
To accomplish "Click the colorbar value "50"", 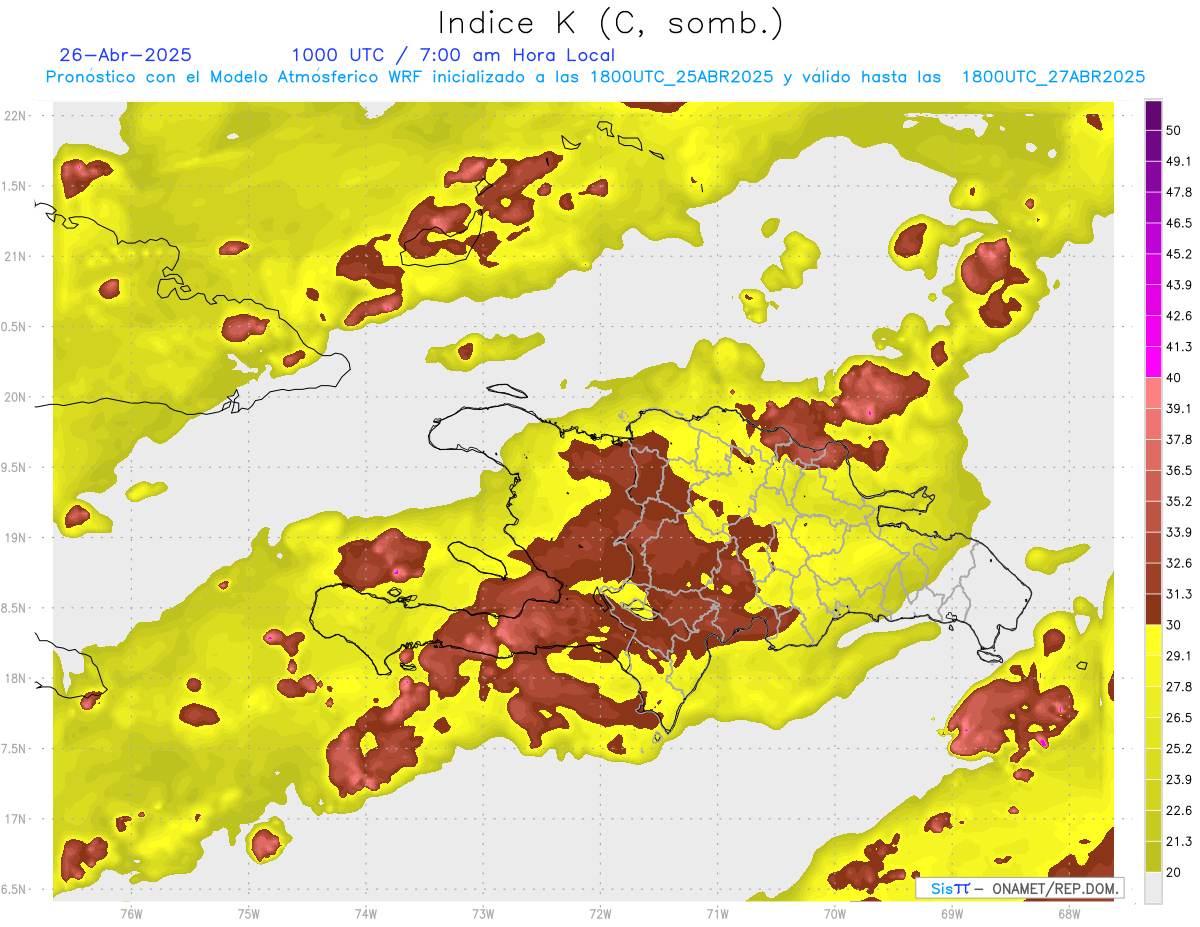I will (x=1175, y=130).
